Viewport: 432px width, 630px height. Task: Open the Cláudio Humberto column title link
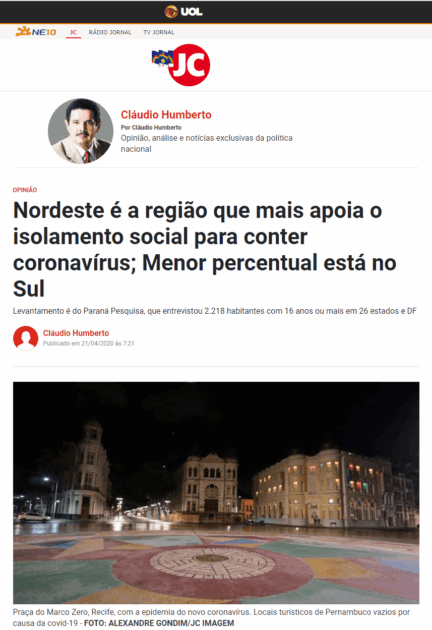pyautogui.click(x=166, y=115)
